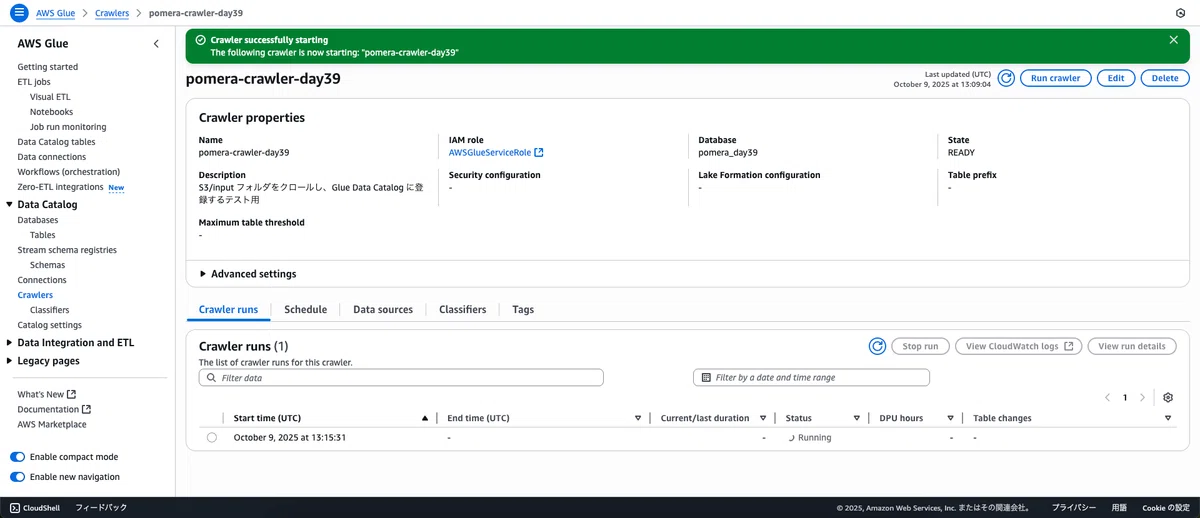Toggle Enable new navigation switch

click(17, 477)
